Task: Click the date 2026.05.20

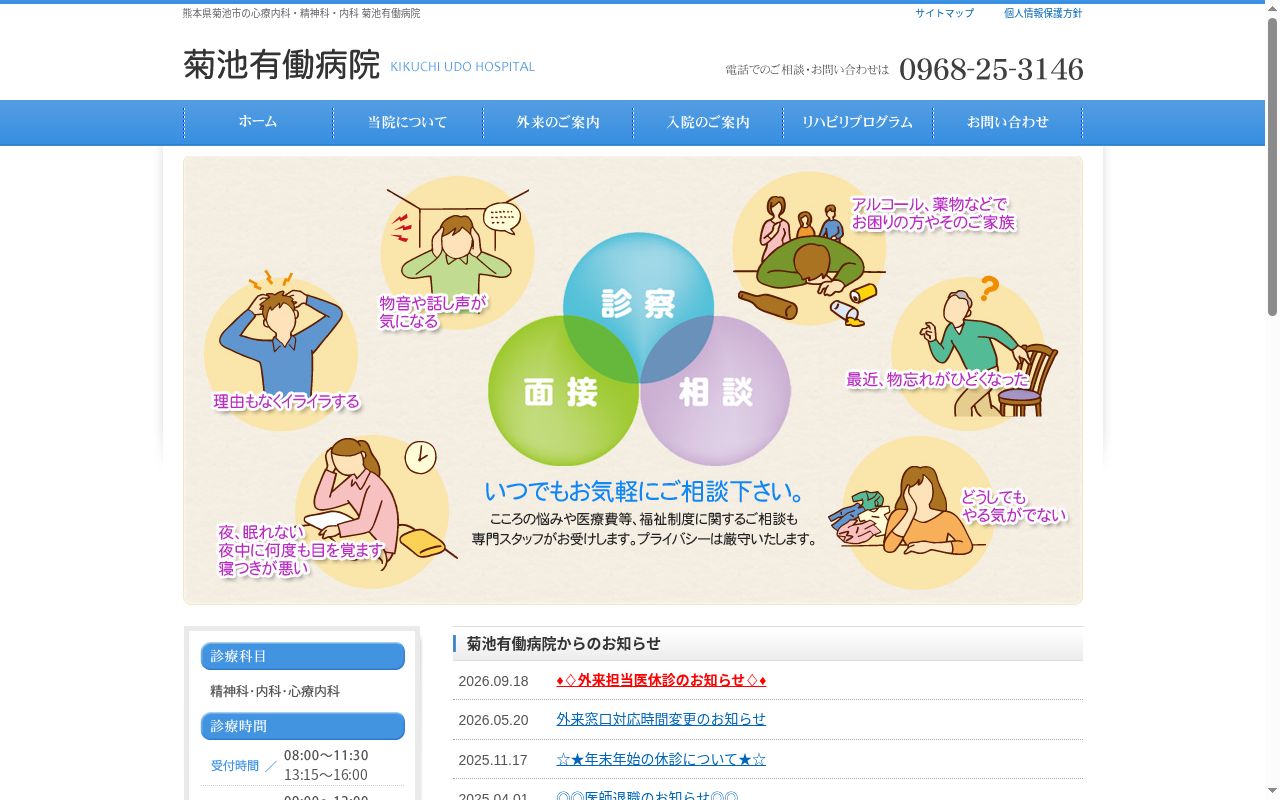Action: (493, 720)
